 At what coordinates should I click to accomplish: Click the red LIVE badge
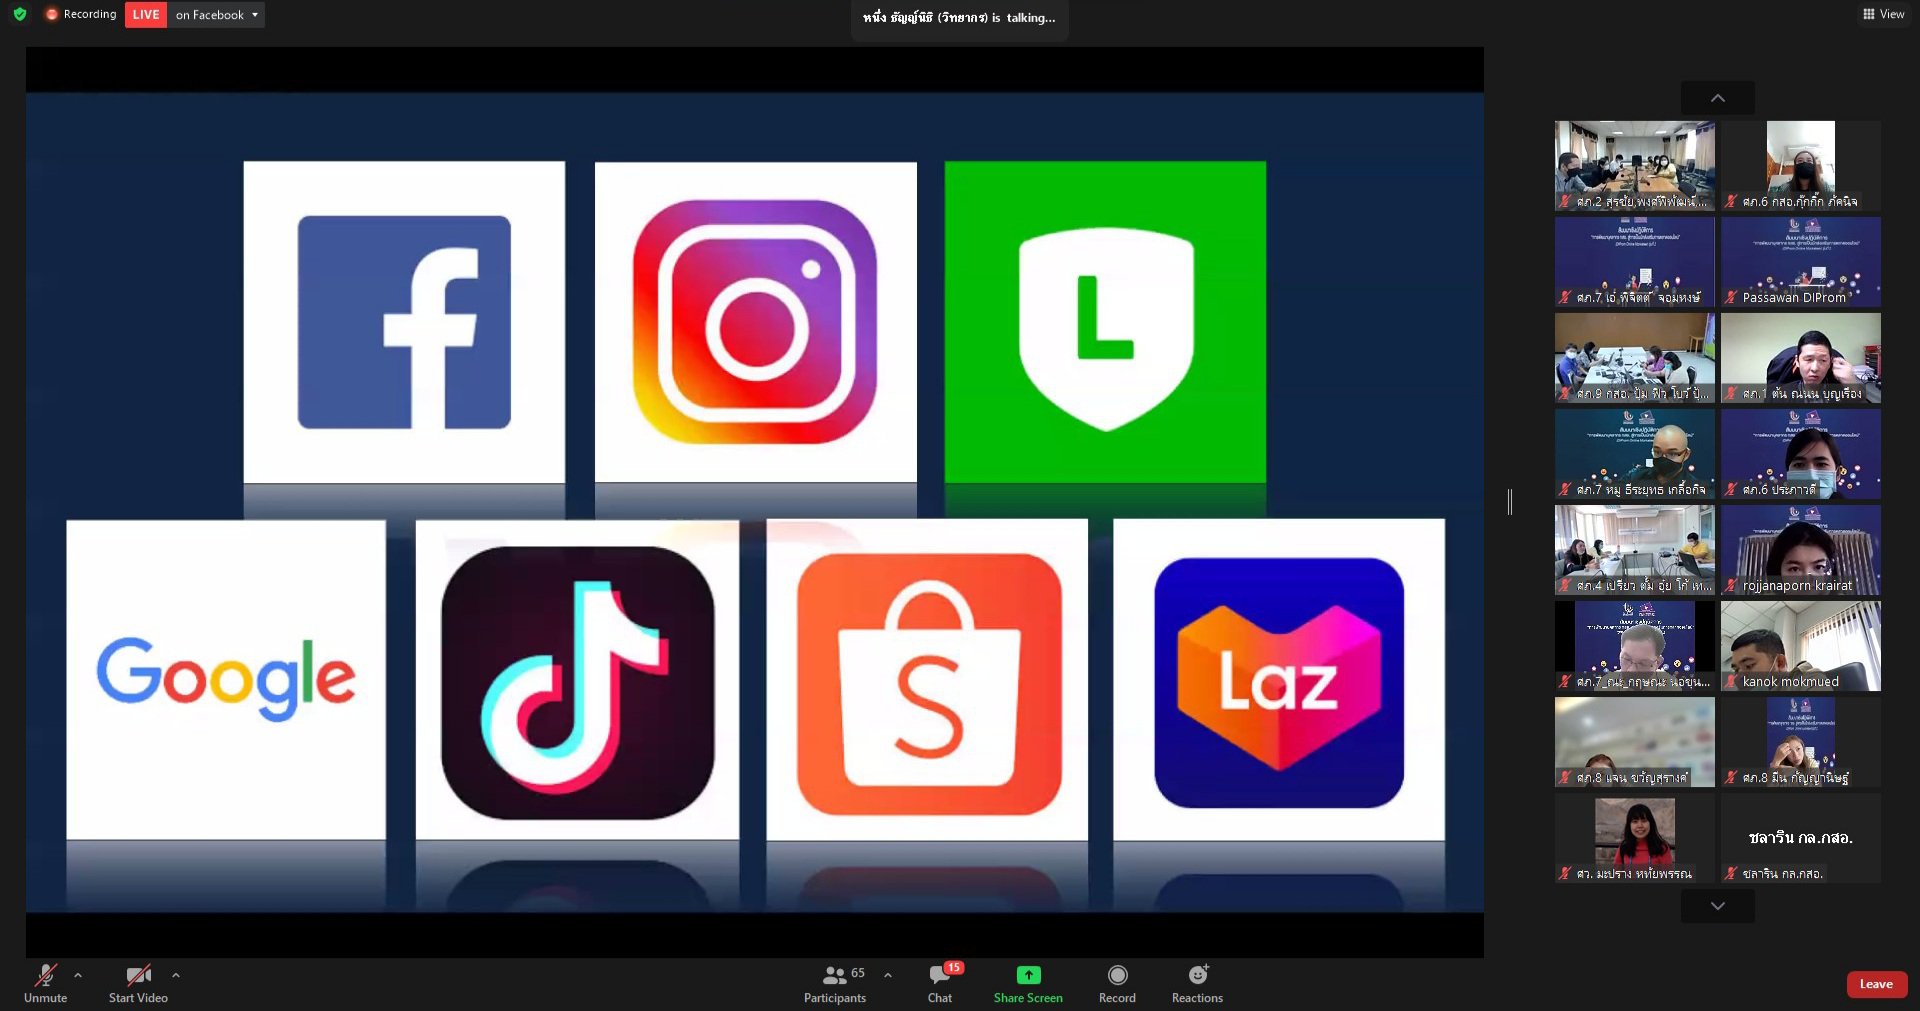tap(146, 14)
